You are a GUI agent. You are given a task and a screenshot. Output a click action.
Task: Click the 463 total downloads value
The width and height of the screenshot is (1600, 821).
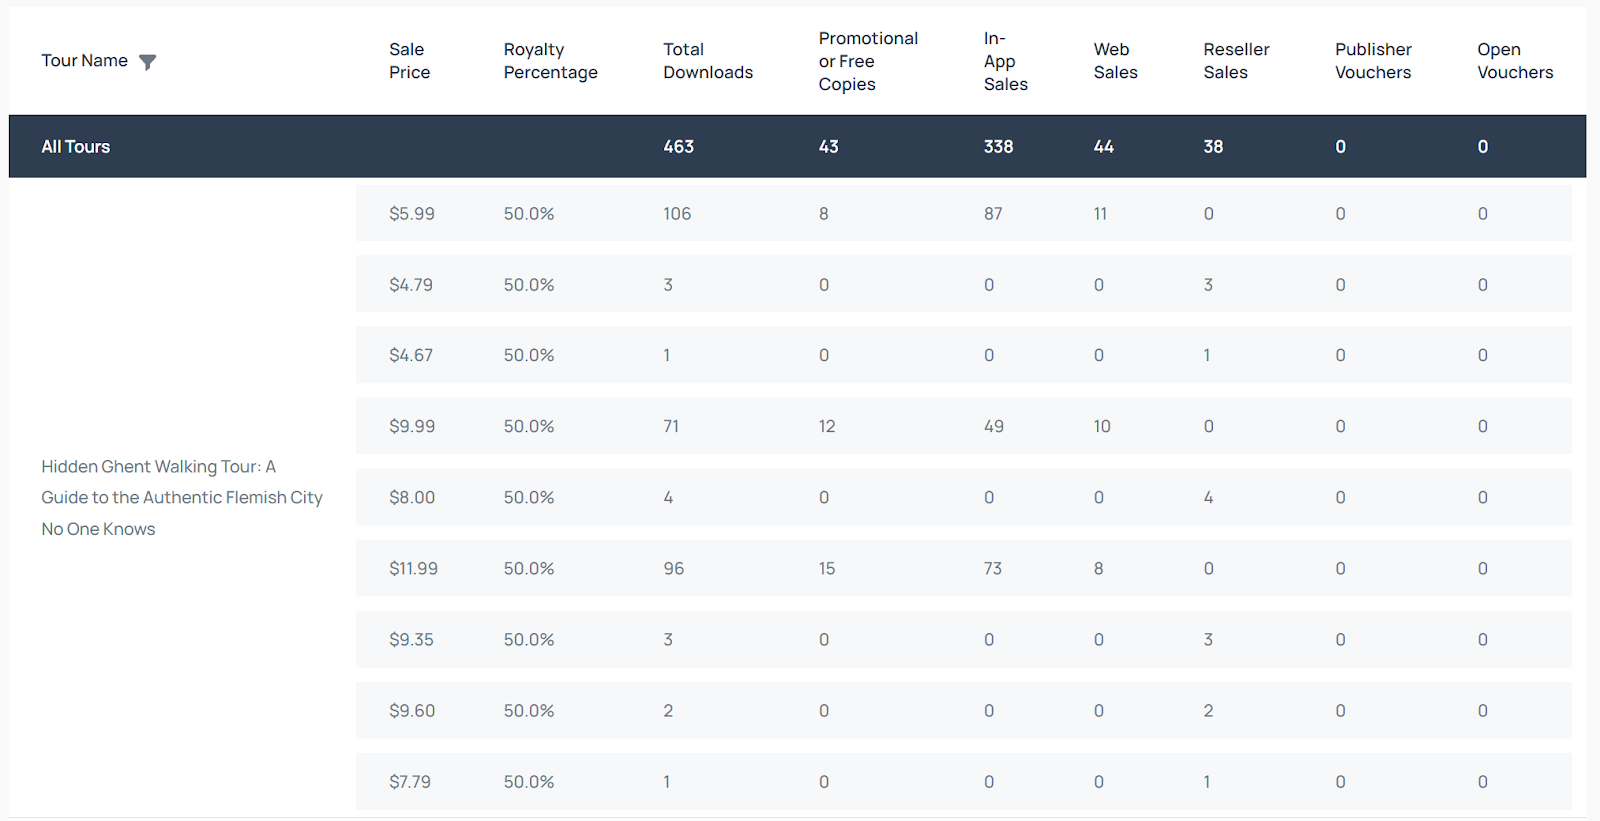tap(678, 147)
